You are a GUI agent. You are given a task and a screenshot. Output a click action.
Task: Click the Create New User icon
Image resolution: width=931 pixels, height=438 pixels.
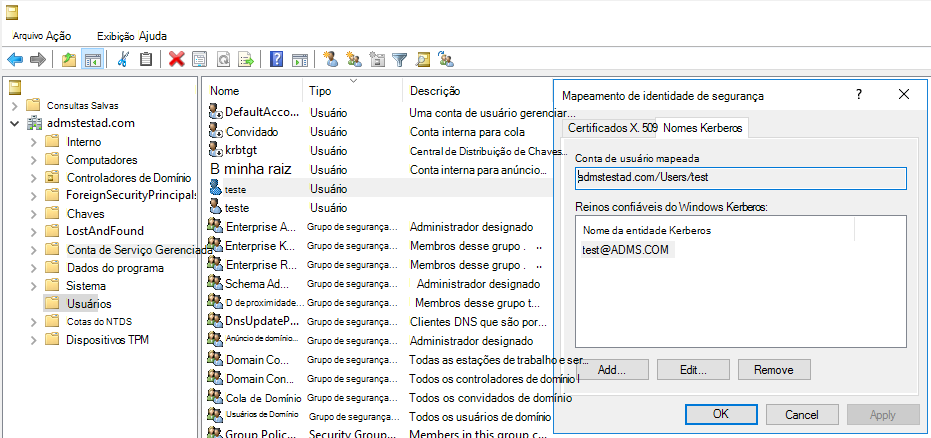coord(330,59)
